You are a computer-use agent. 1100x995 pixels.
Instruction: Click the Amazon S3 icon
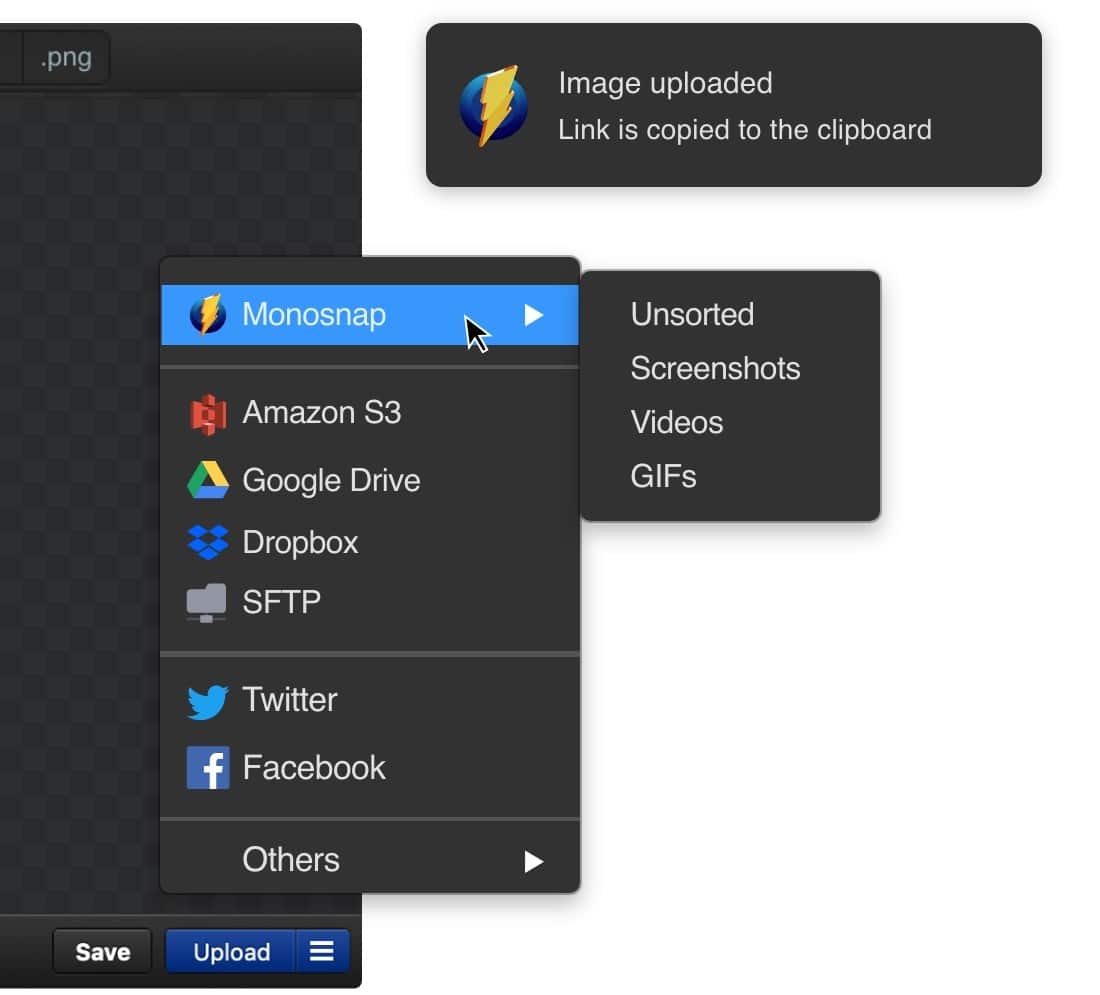pos(208,414)
